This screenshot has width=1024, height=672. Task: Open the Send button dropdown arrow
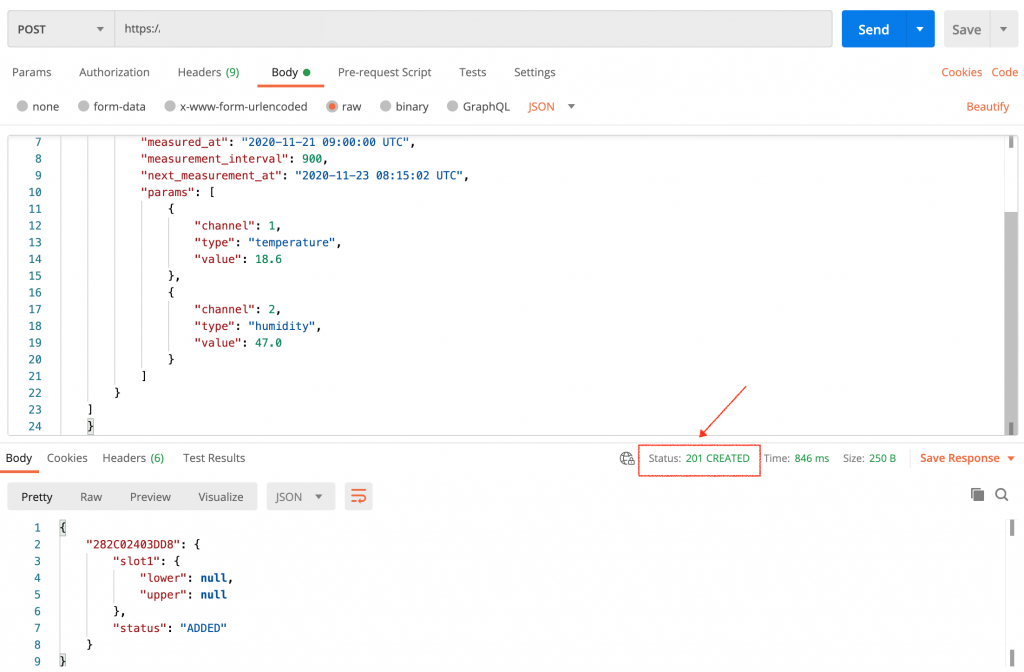pos(920,29)
